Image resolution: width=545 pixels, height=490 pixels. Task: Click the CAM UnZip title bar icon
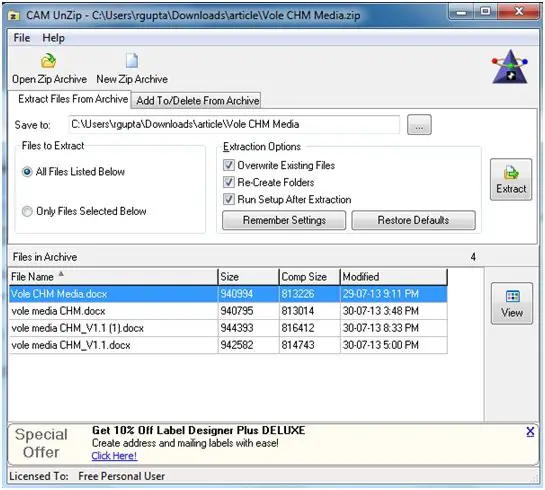14,16
